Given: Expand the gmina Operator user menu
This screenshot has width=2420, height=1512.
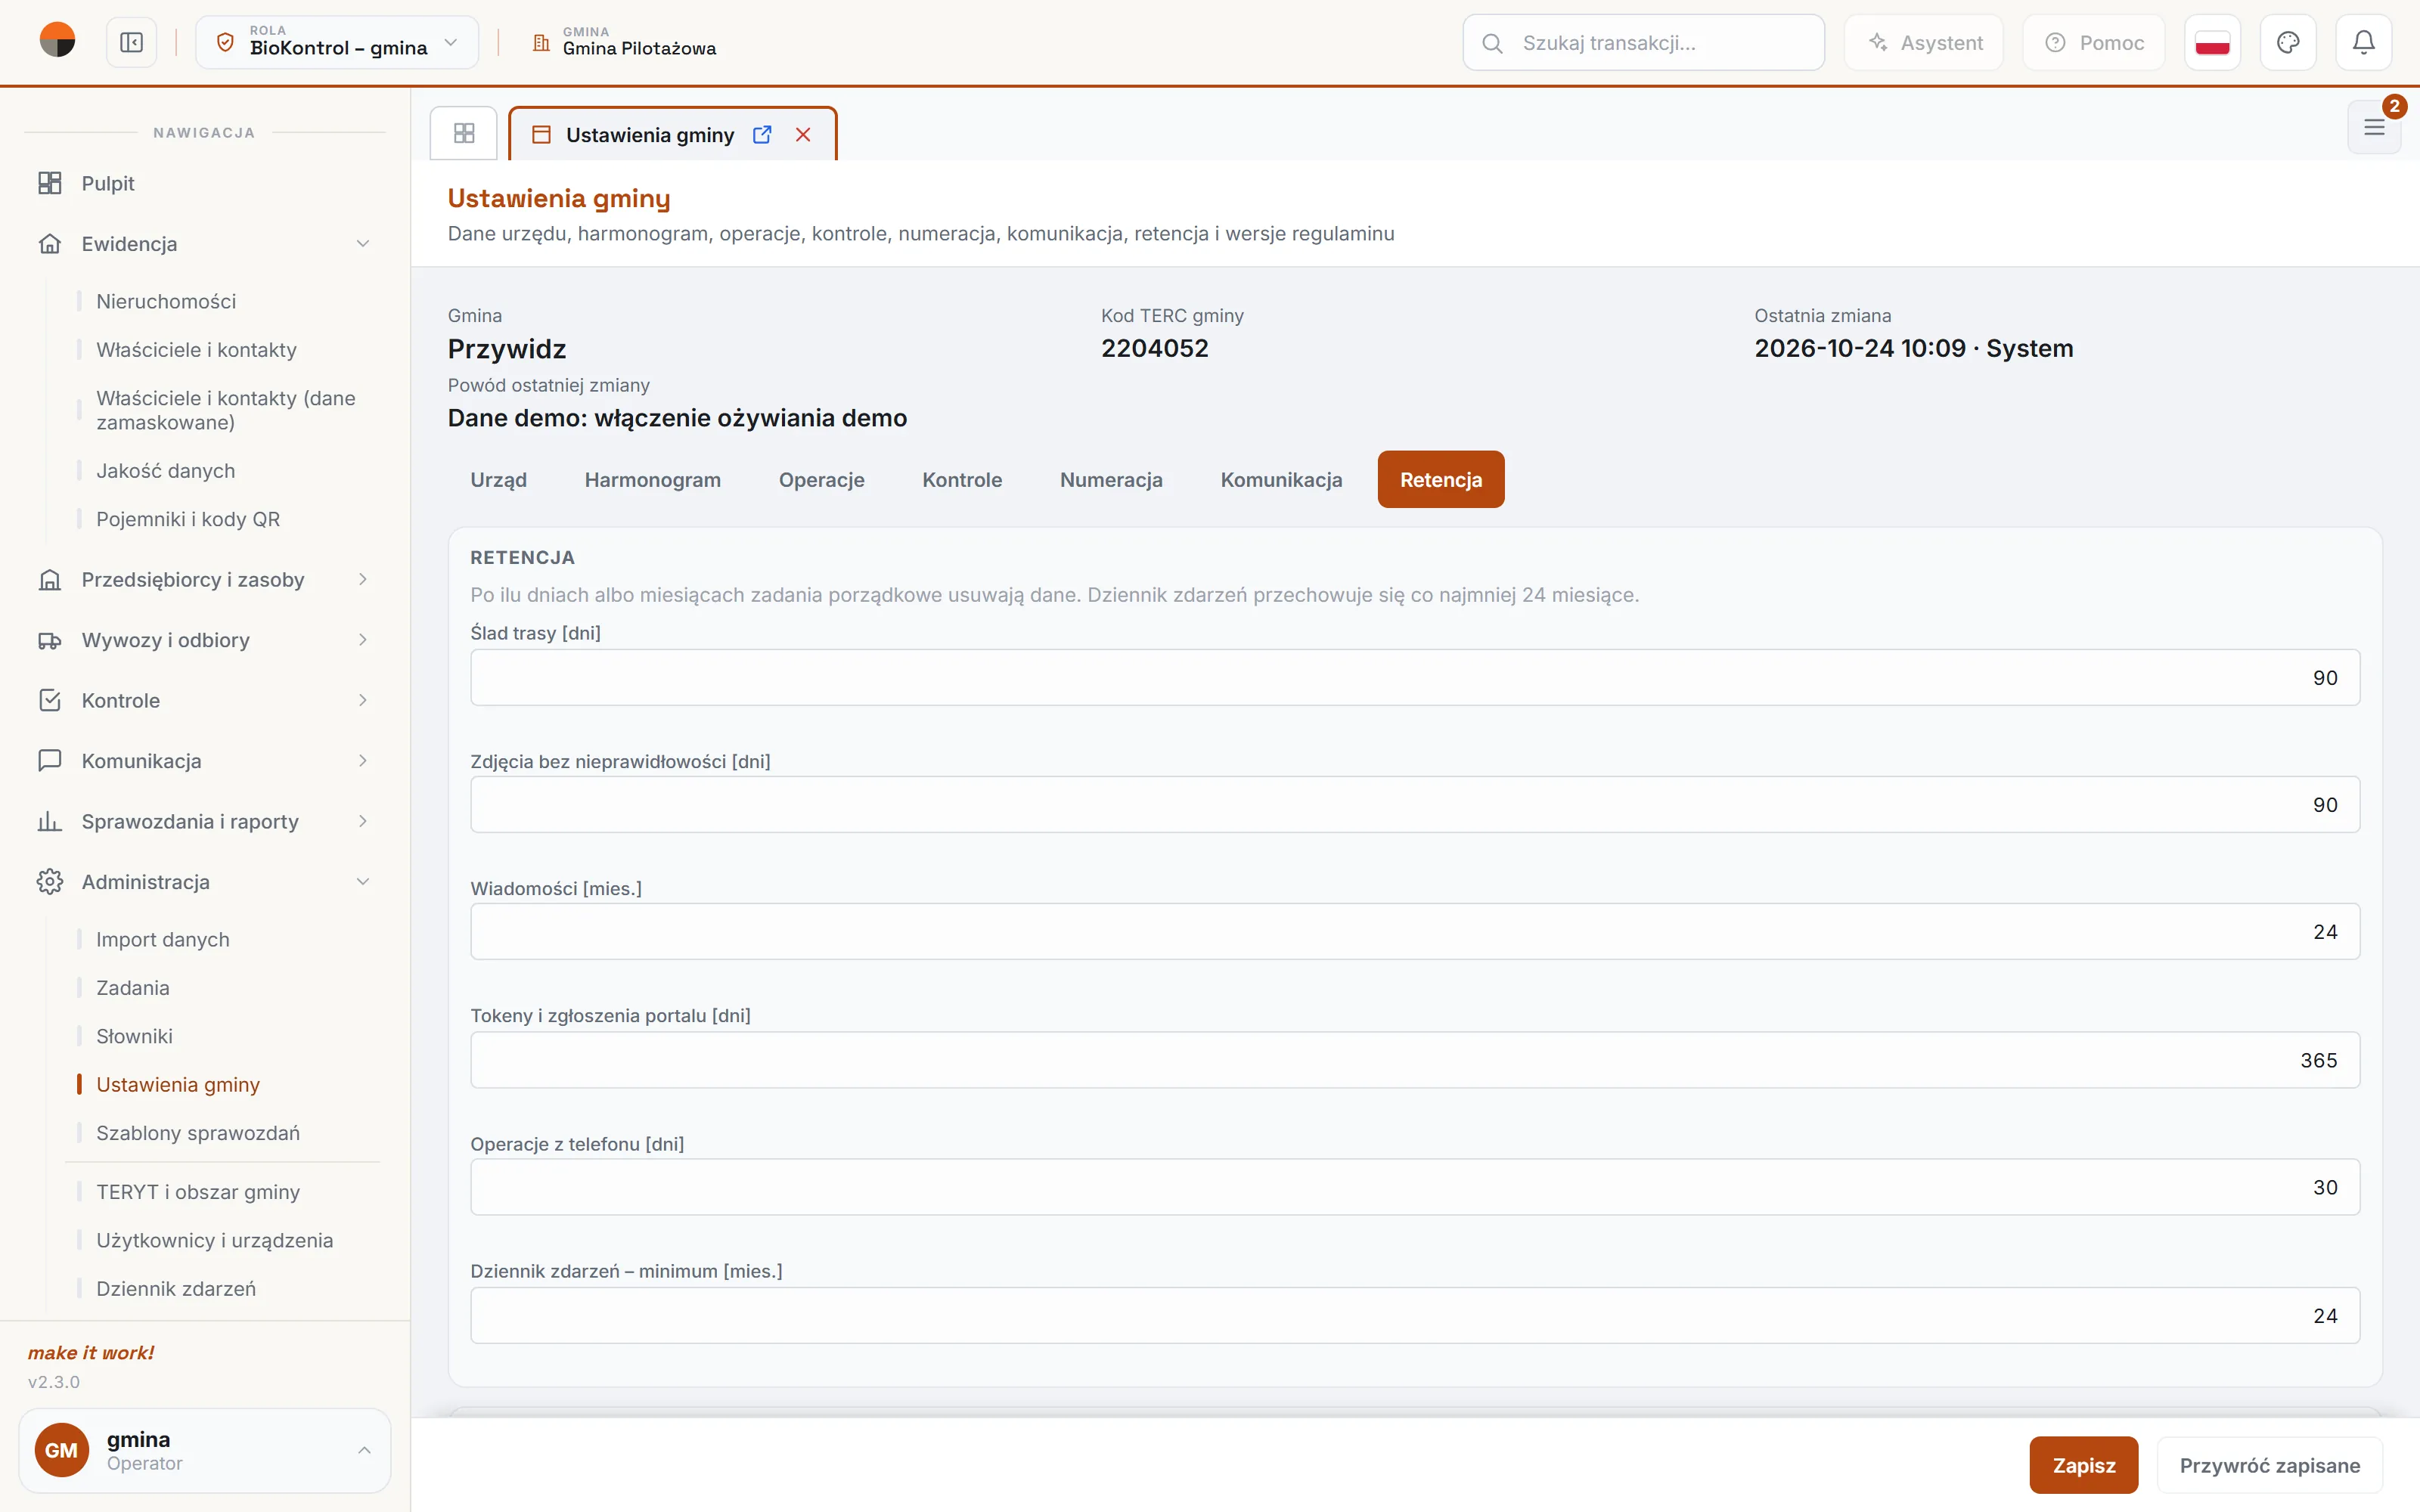Looking at the screenshot, I should (x=204, y=1450).
